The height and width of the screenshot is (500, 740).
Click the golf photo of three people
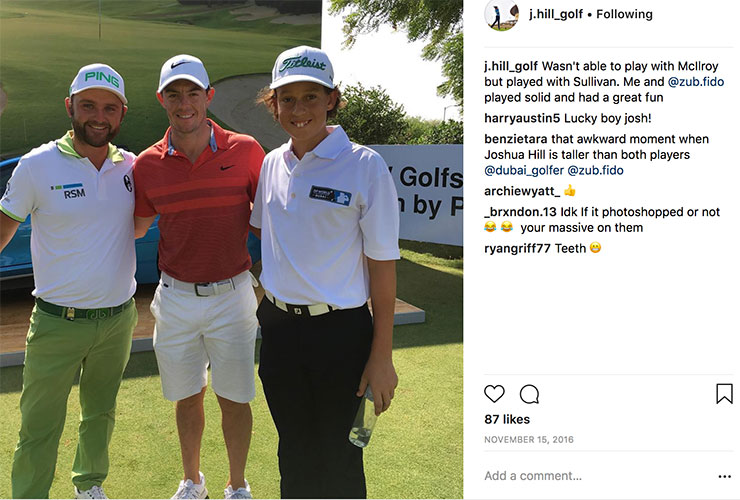coord(231,250)
